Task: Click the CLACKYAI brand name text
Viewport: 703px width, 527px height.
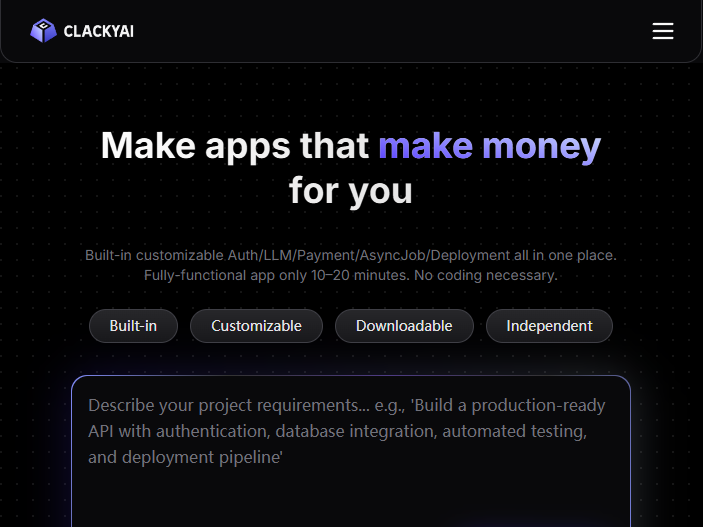Action: [x=98, y=31]
